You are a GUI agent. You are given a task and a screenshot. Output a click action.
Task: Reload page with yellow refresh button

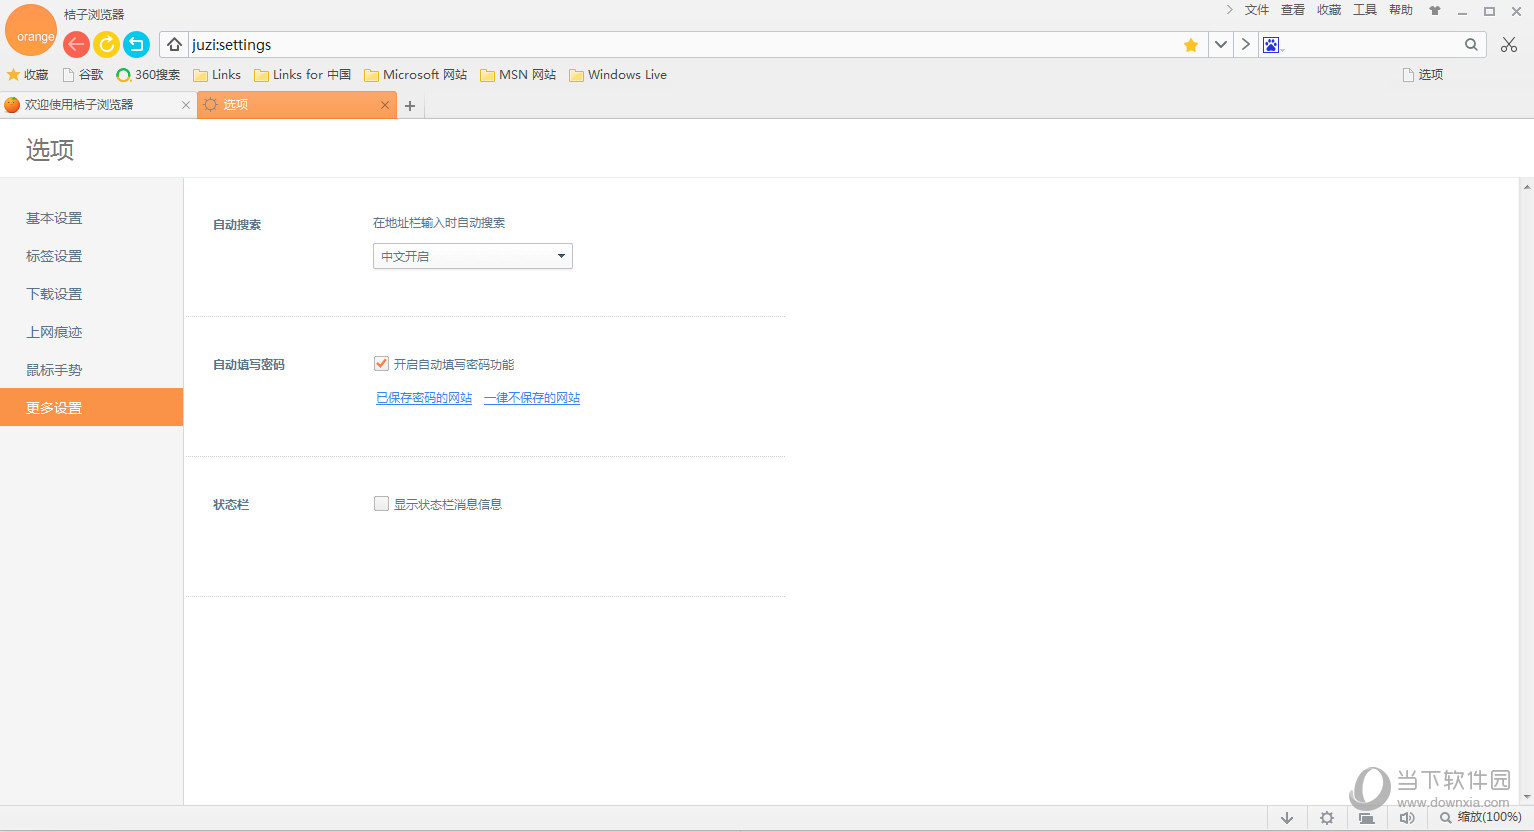(106, 44)
